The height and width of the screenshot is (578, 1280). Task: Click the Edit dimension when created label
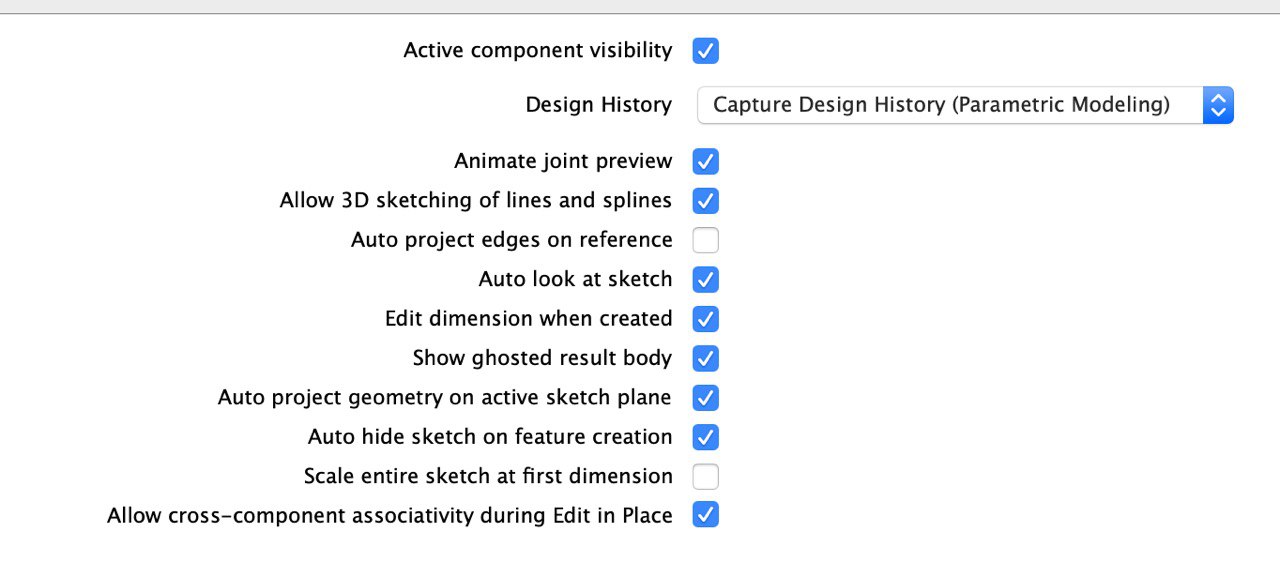pyautogui.click(x=528, y=319)
